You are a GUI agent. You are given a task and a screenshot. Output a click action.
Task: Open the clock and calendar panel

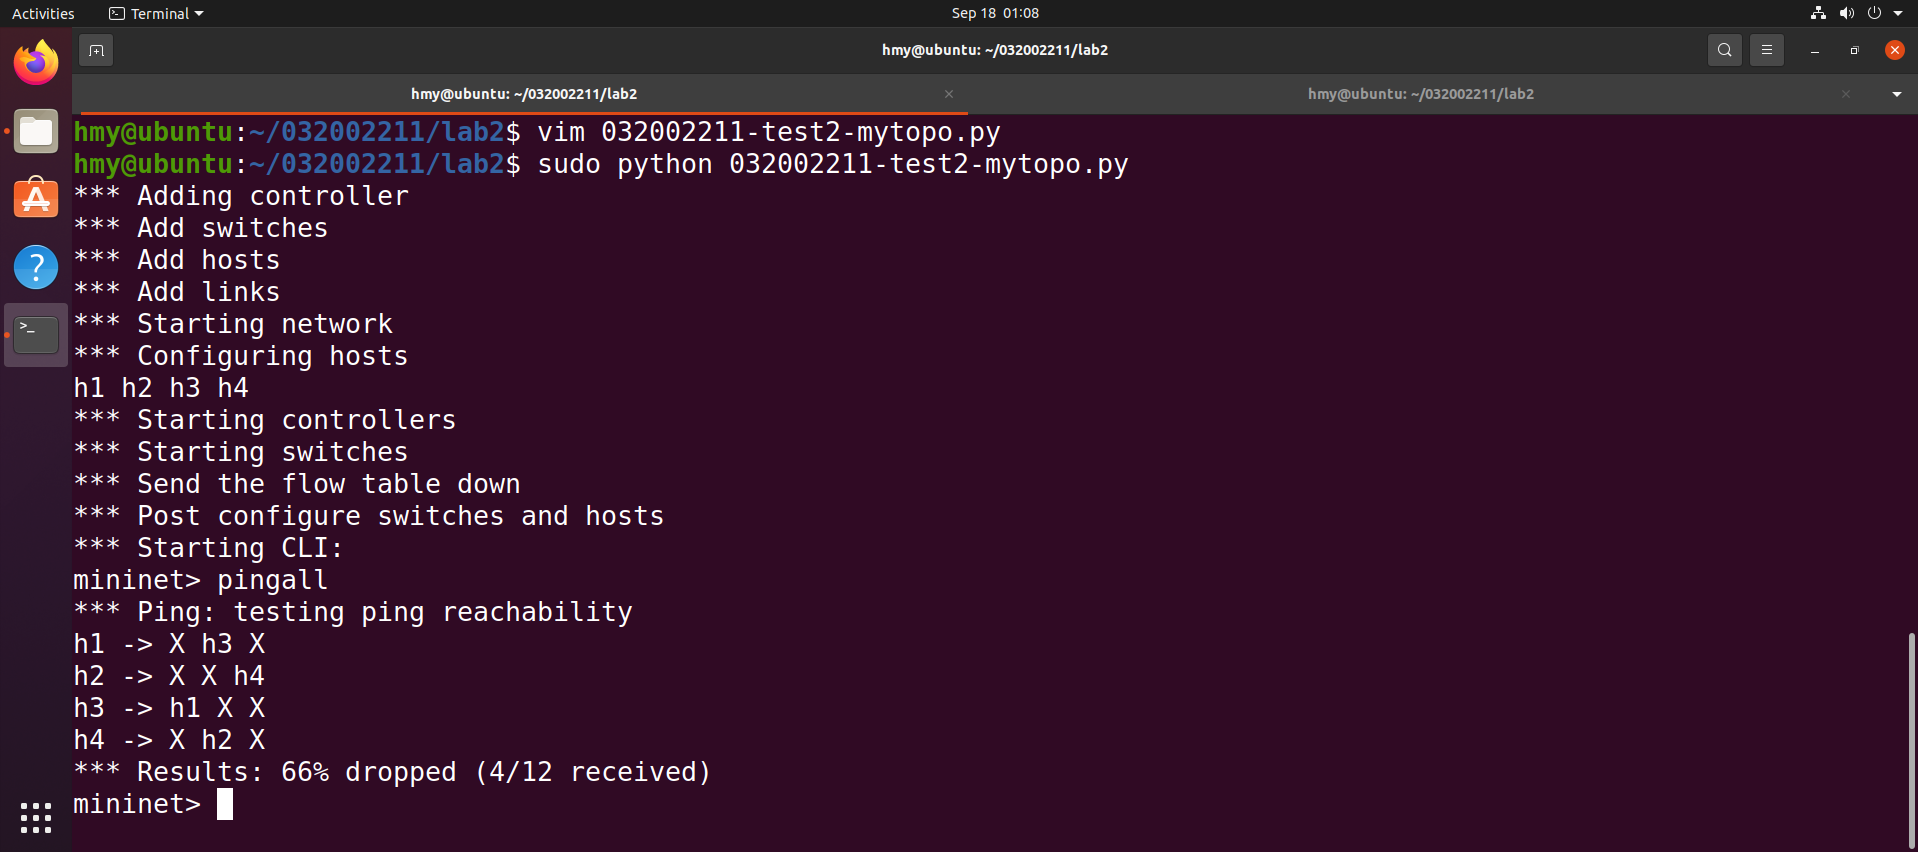pos(995,13)
